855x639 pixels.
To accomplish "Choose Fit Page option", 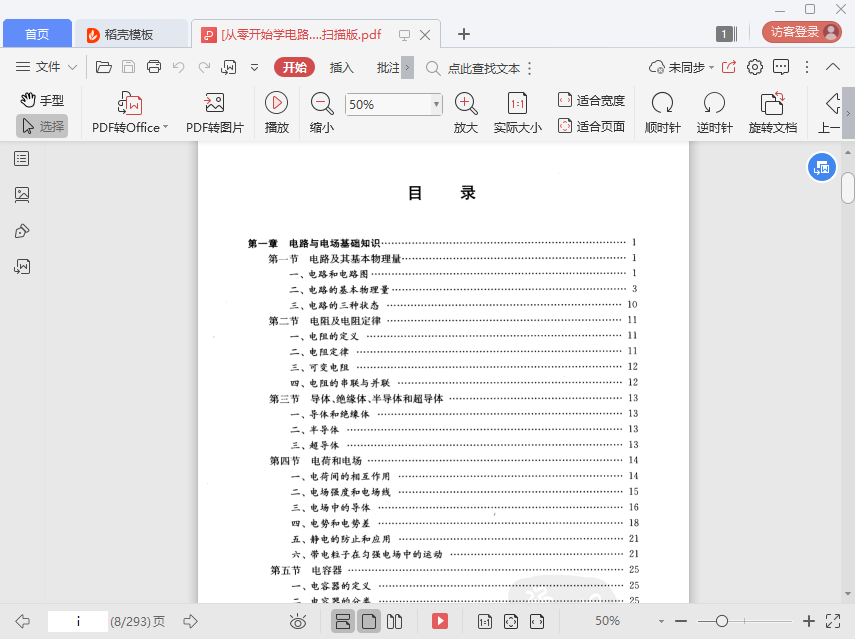I will click(x=591, y=126).
